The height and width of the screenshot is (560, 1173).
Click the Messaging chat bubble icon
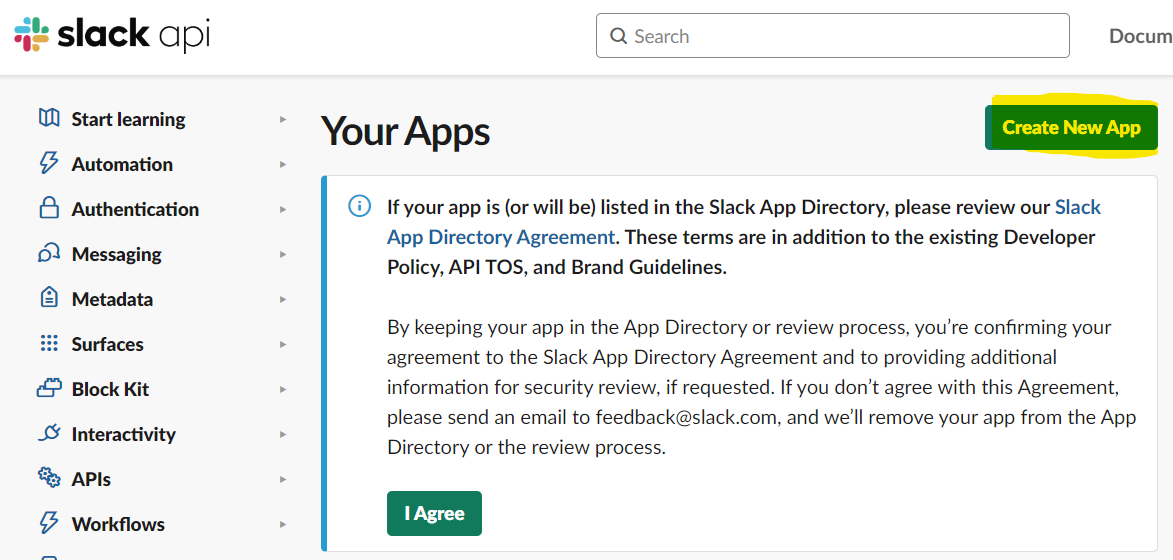[49, 253]
